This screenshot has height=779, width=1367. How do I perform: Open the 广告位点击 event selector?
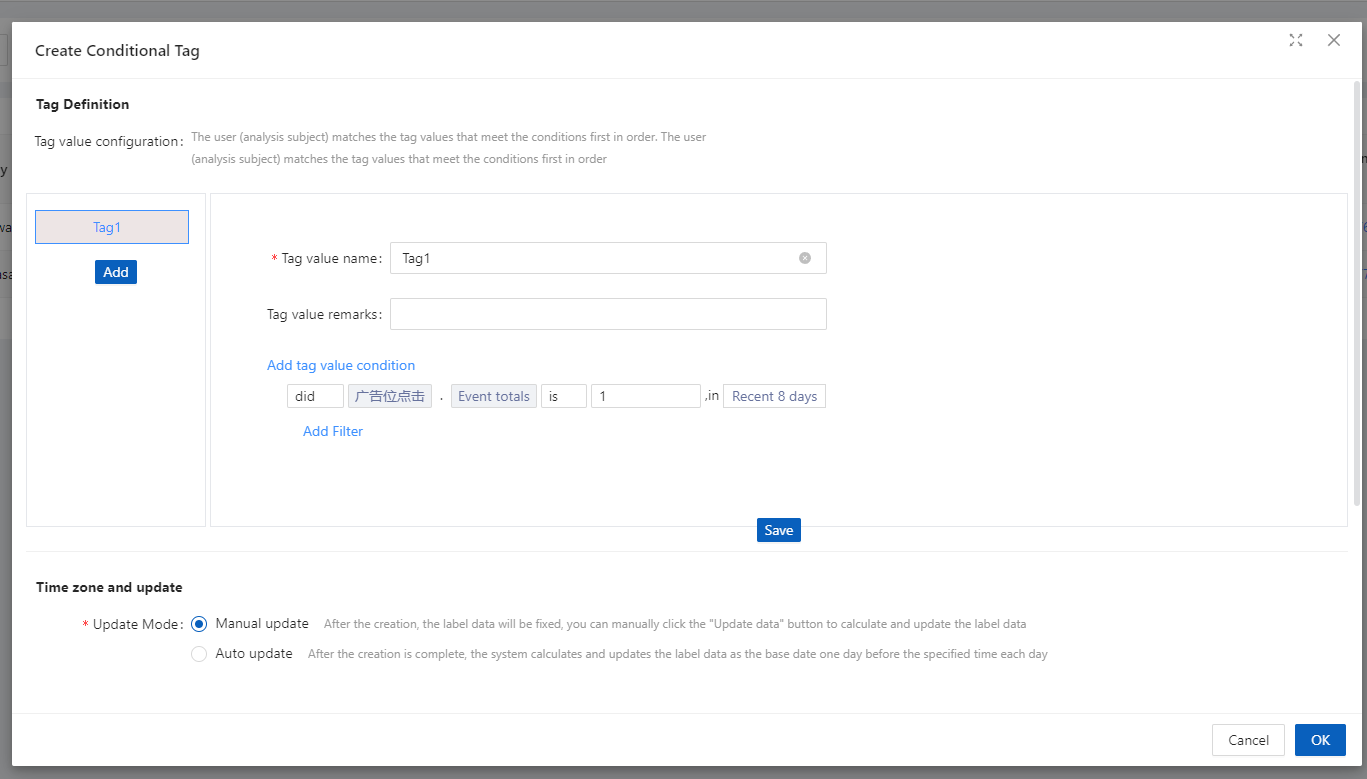(x=389, y=396)
